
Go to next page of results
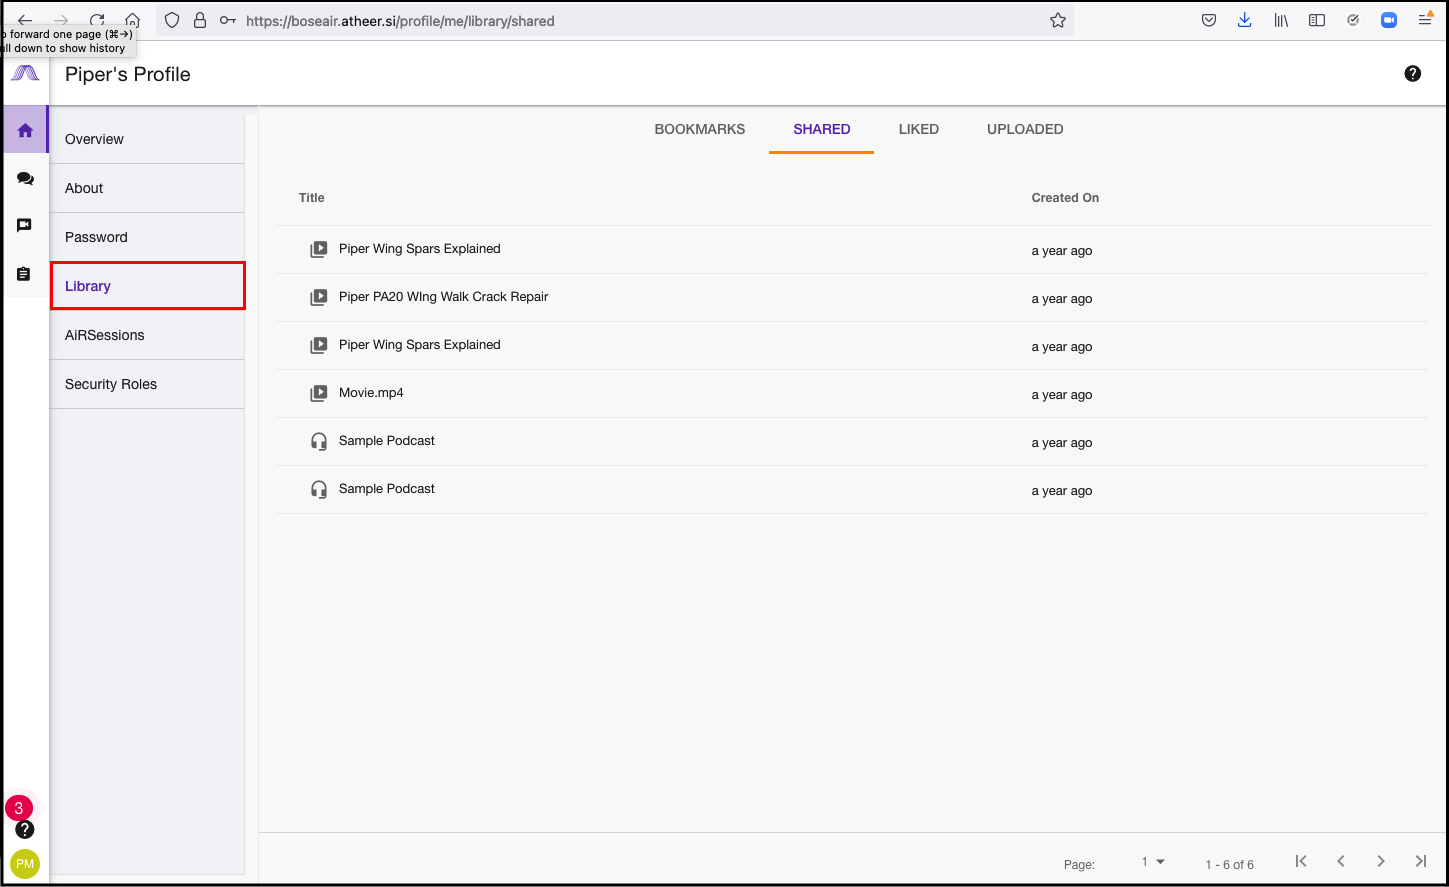(1381, 861)
